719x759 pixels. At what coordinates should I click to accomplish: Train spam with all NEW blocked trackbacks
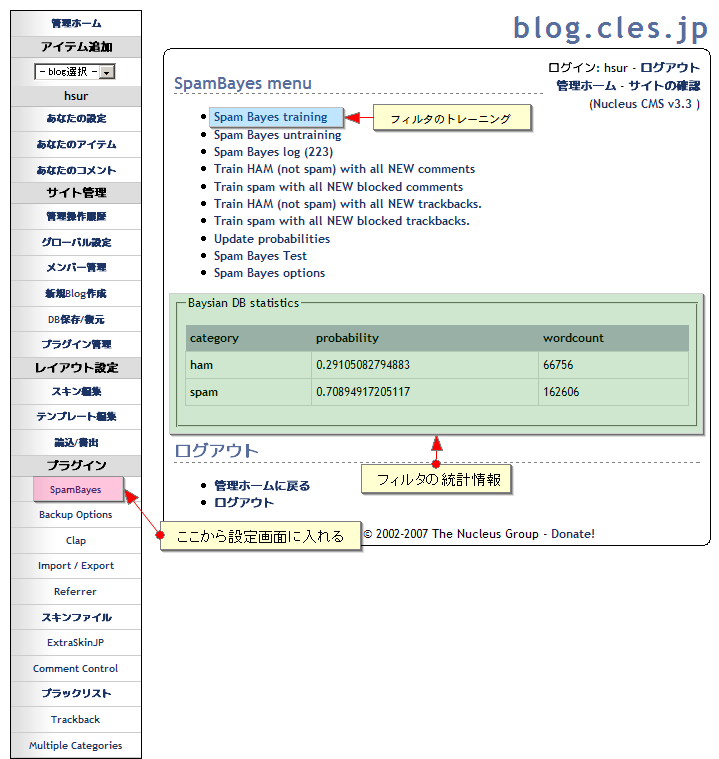[x=341, y=221]
